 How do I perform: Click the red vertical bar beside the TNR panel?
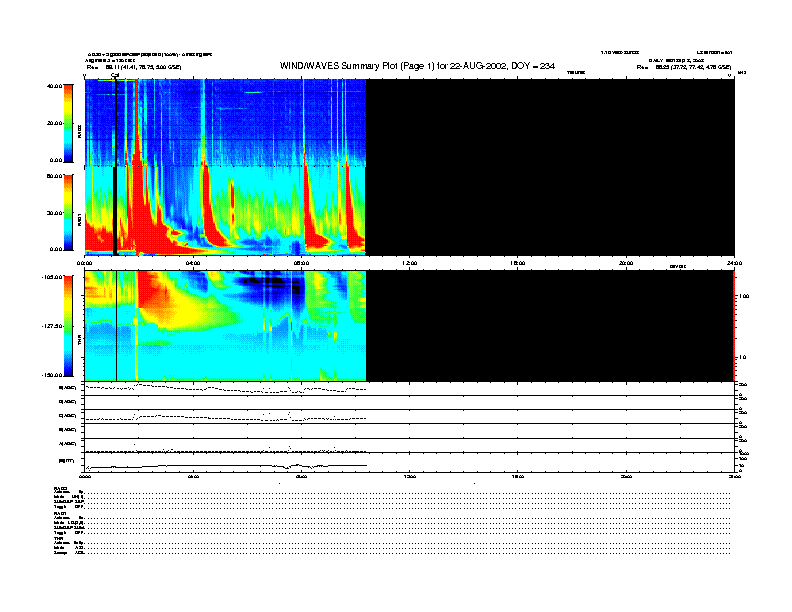click(x=734, y=326)
